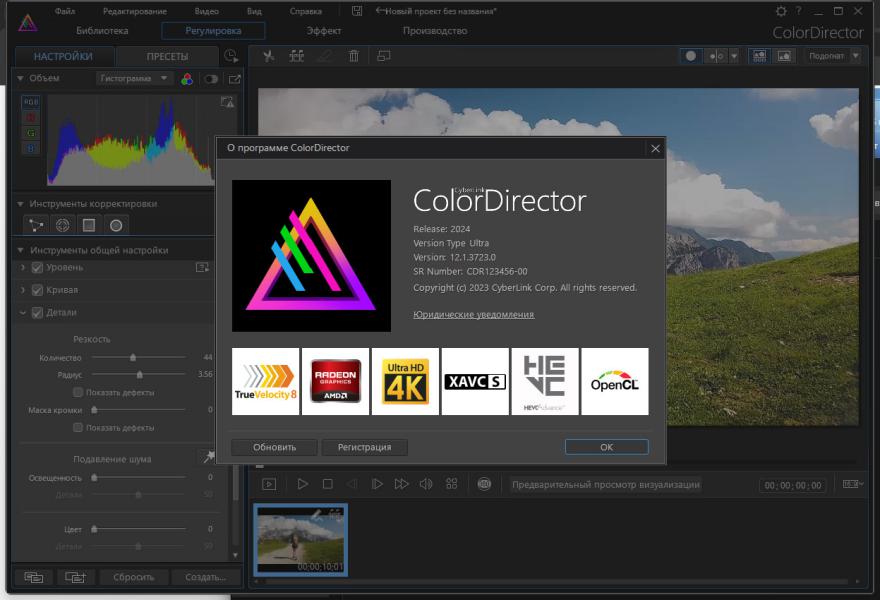880x600 pixels.
Task: Open the Справка menu
Action: [306, 11]
